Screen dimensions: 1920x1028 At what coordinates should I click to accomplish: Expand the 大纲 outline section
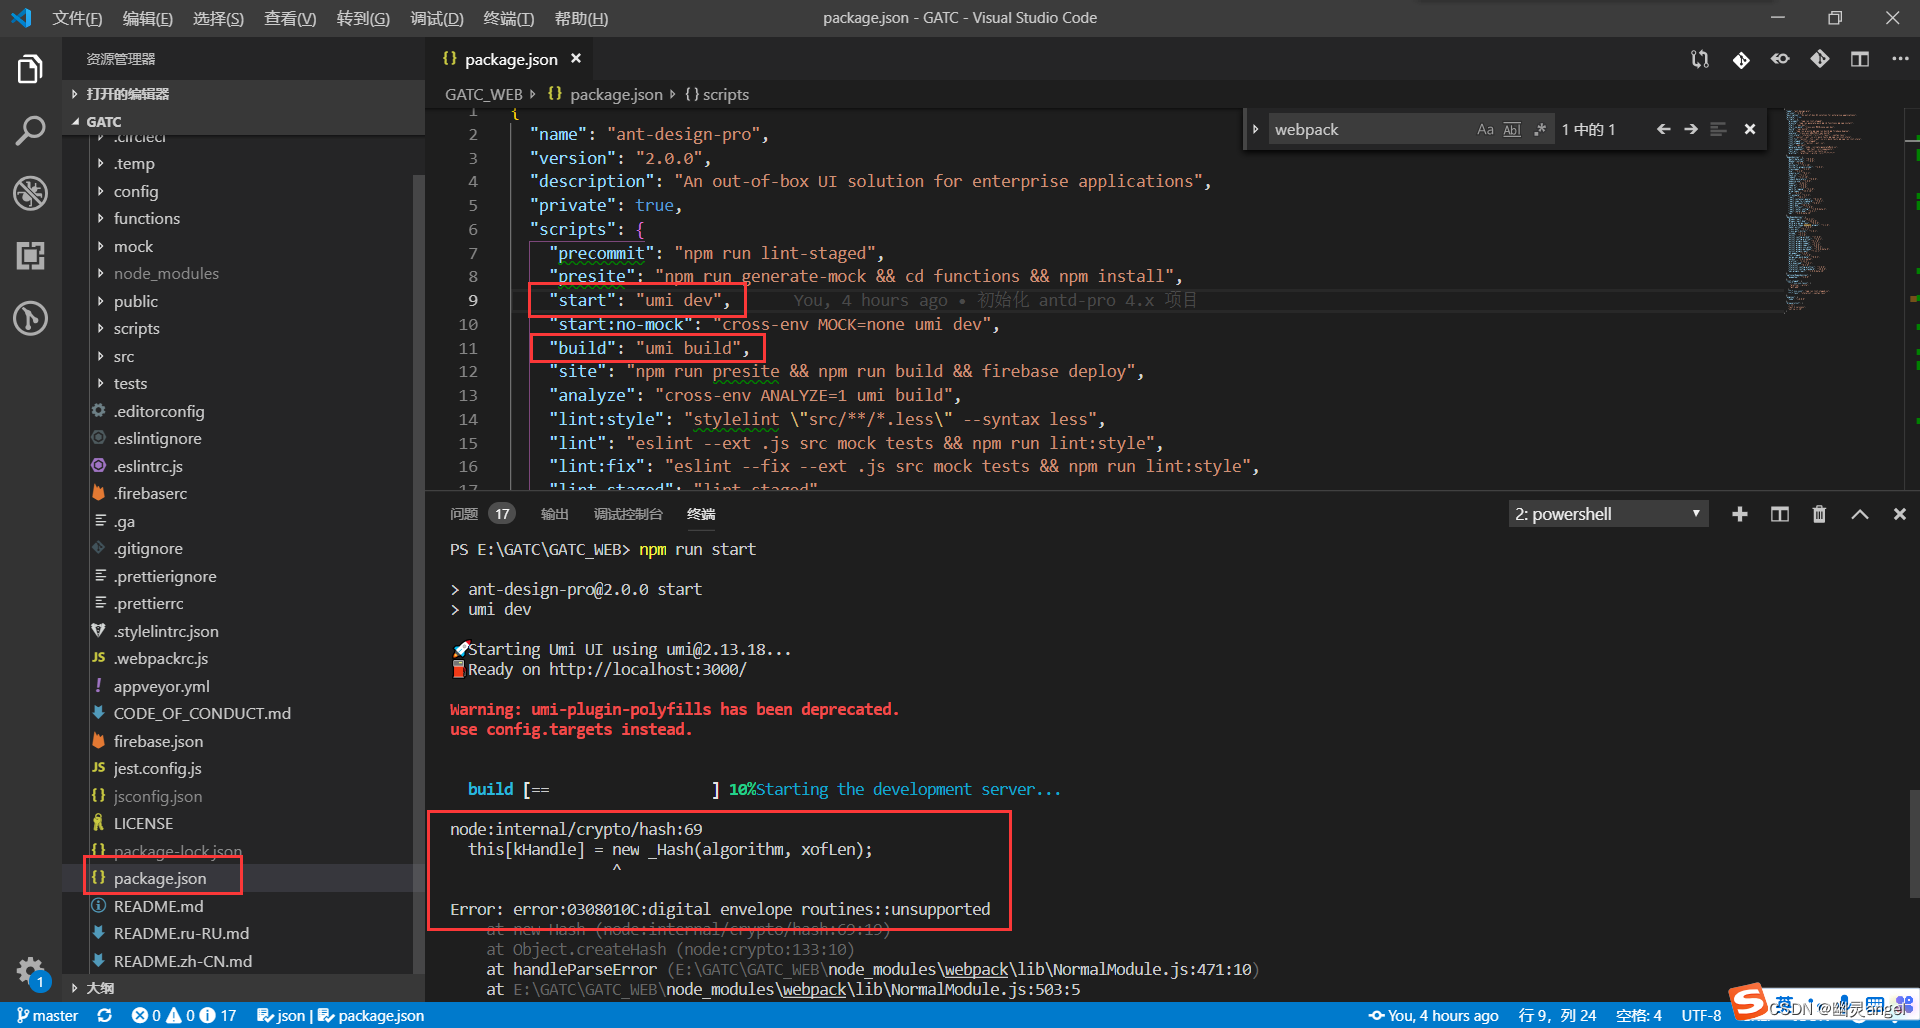(243, 988)
